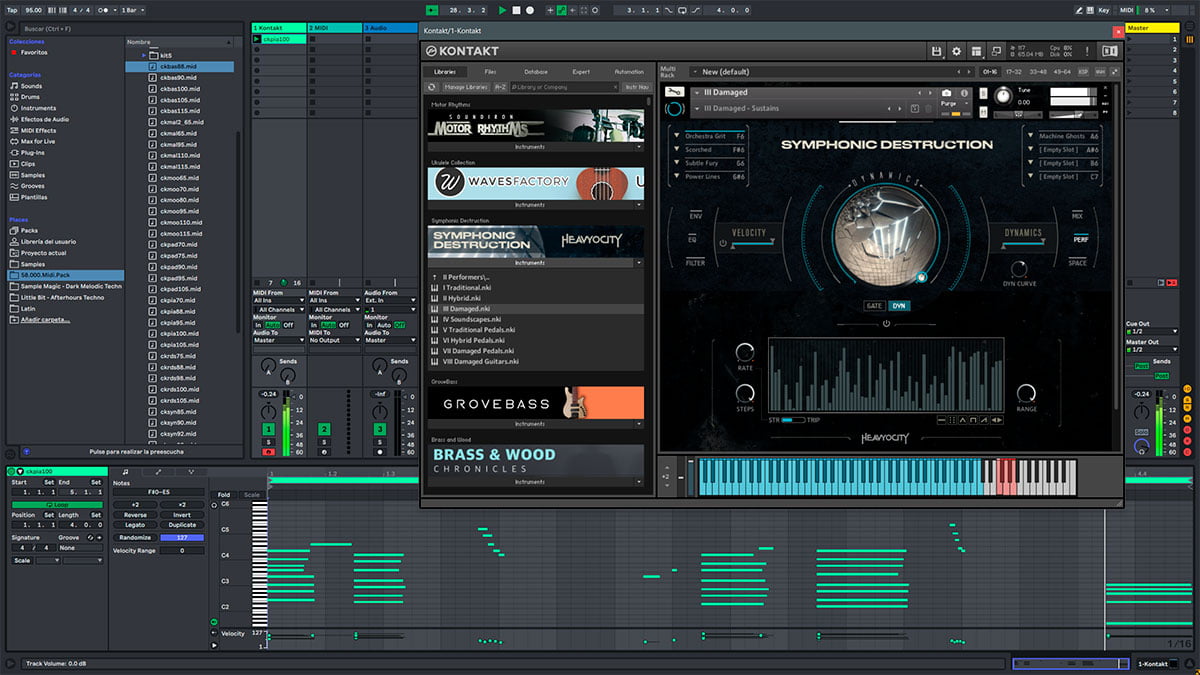Image resolution: width=1200 pixels, height=675 pixels.
Task: Open track 1 Audio To Master dropdown
Action: tap(277, 340)
